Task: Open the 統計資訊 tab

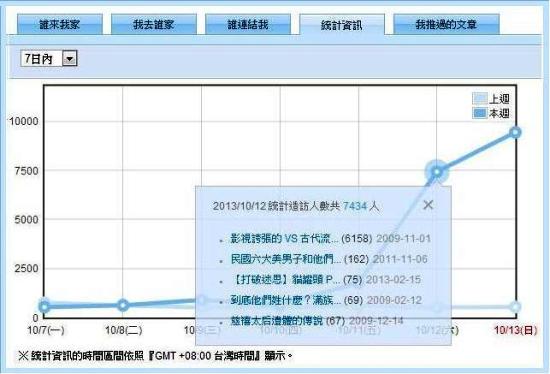Action: pyautogui.click(x=342, y=25)
